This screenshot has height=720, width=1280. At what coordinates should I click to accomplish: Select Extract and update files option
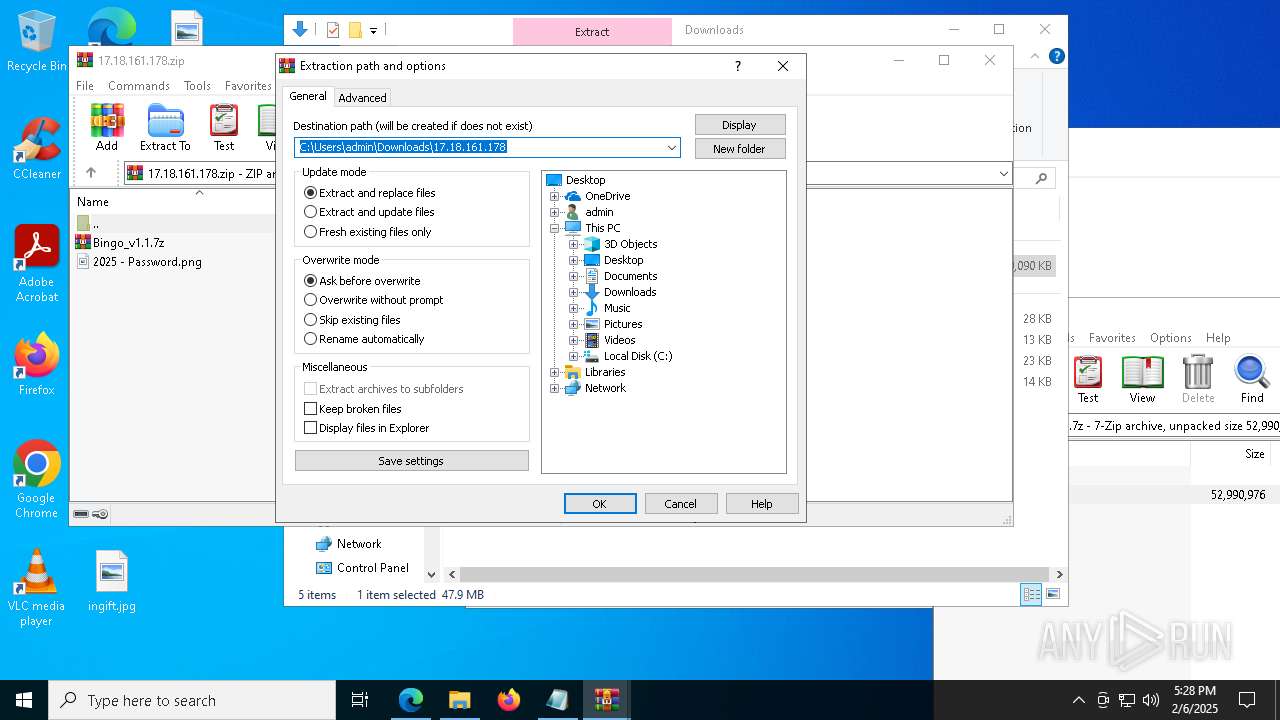(x=369, y=212)
